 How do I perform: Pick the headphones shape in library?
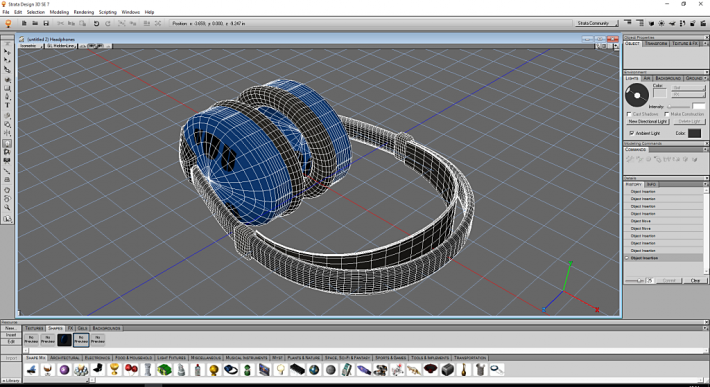click(x=230, y=370)
